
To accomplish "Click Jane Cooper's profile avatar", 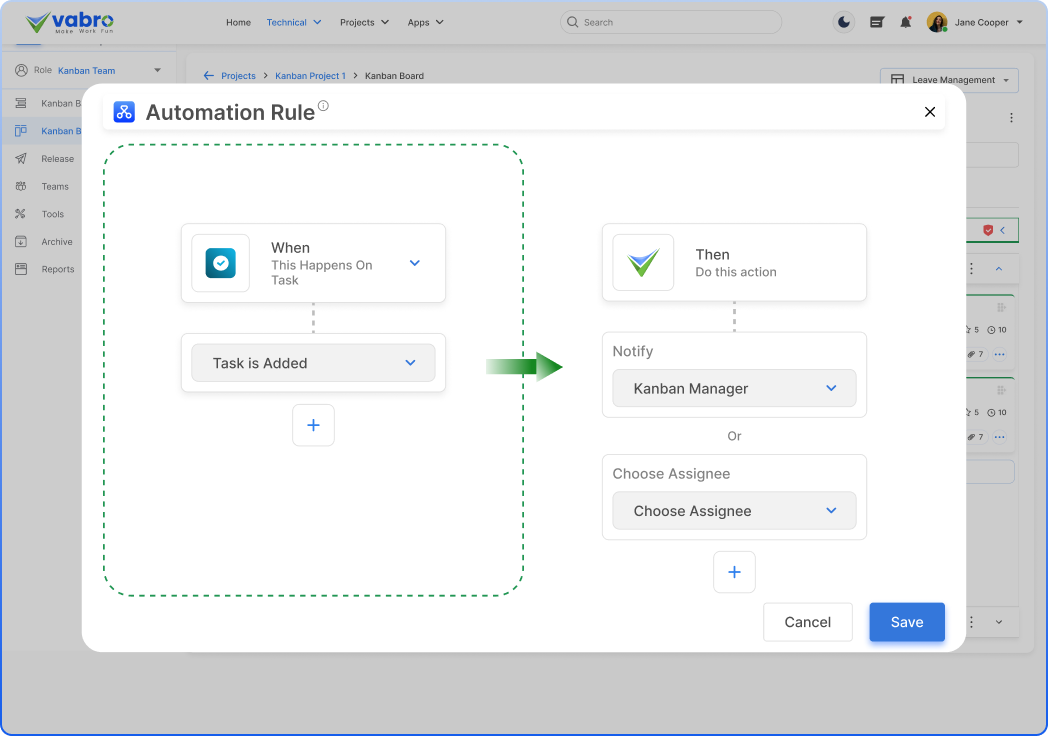I will 937,22.
